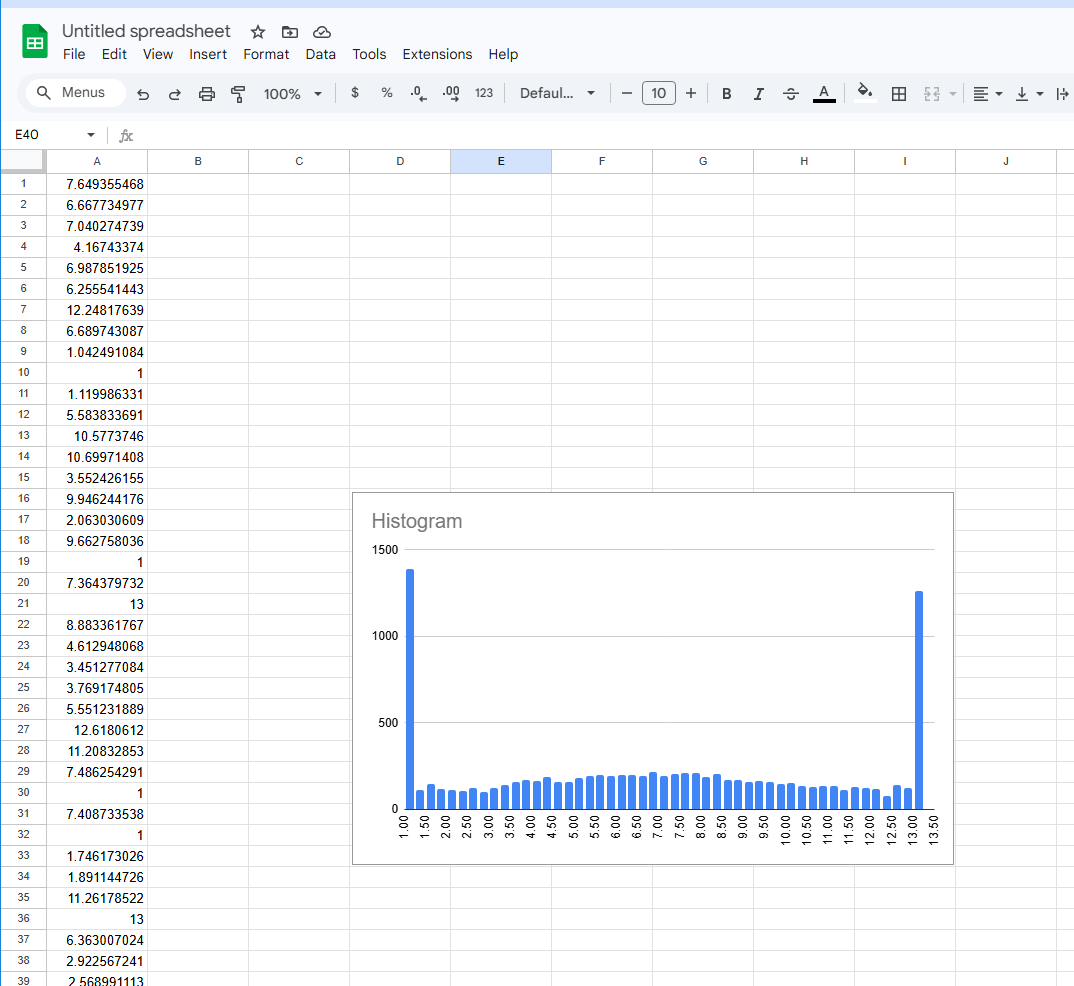Open the zoom level dropdown
Viewport: 1074px width, 986px height.
[291, 93]
